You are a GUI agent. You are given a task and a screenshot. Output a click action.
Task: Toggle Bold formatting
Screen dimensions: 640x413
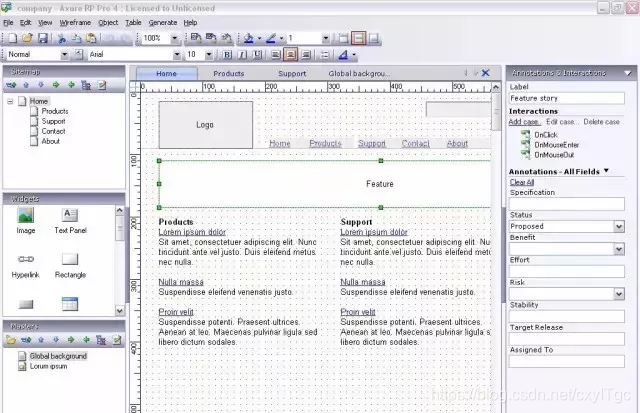click(227, 55)
